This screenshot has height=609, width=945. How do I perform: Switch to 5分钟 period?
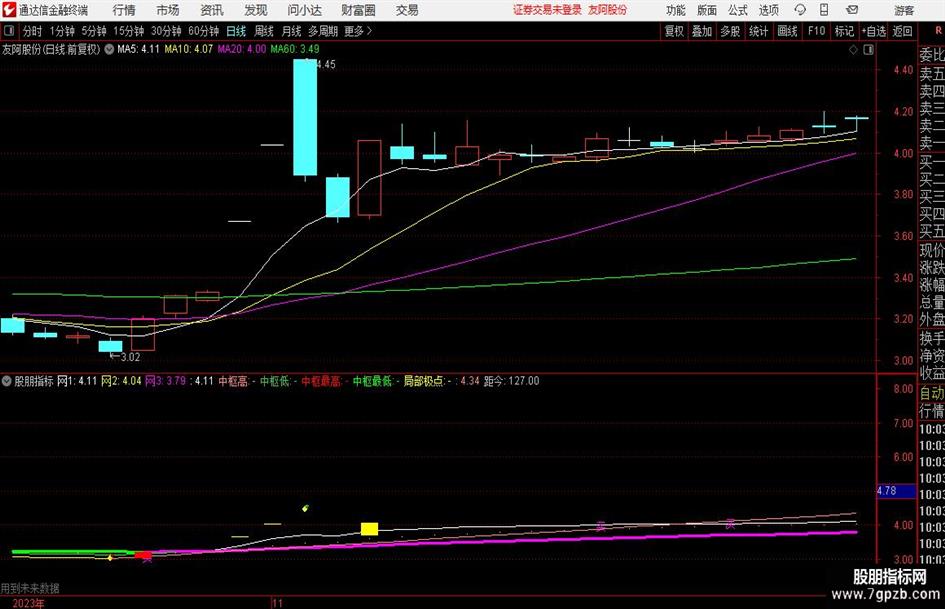tap(94, 31)
